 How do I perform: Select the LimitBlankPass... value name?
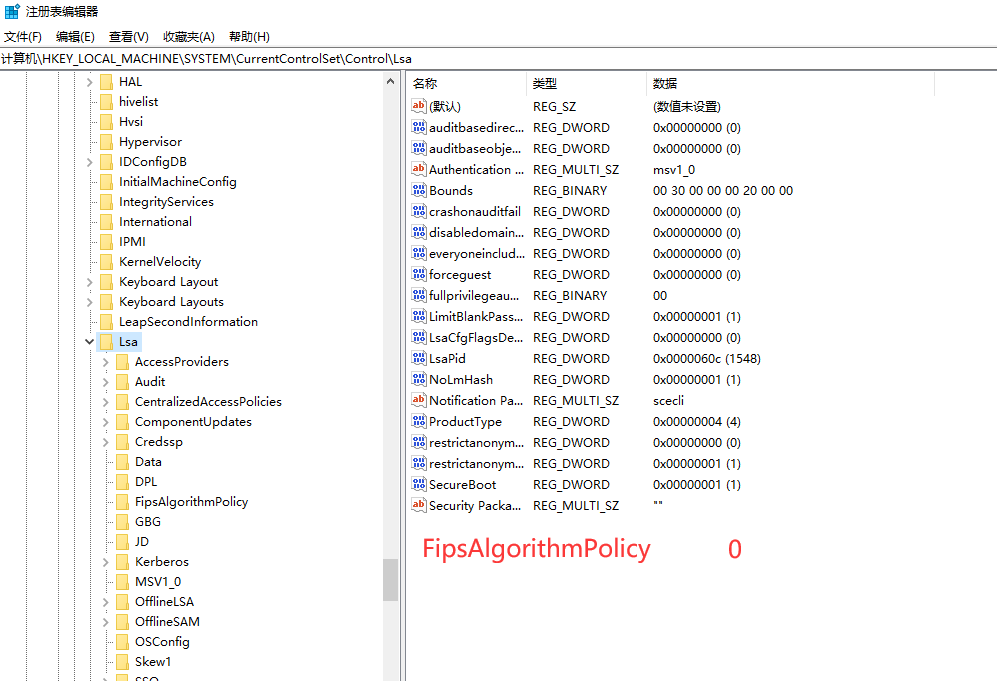[476, 316]
